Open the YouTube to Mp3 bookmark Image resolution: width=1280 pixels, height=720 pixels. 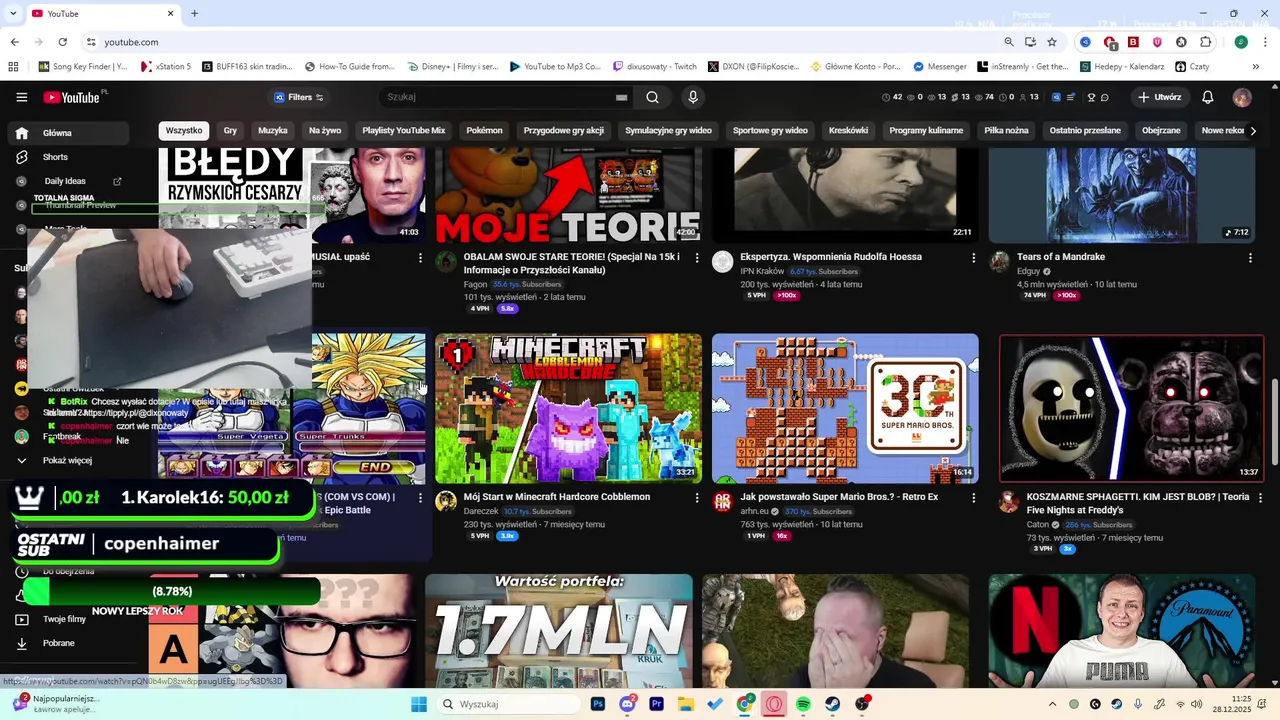[555, 67]
